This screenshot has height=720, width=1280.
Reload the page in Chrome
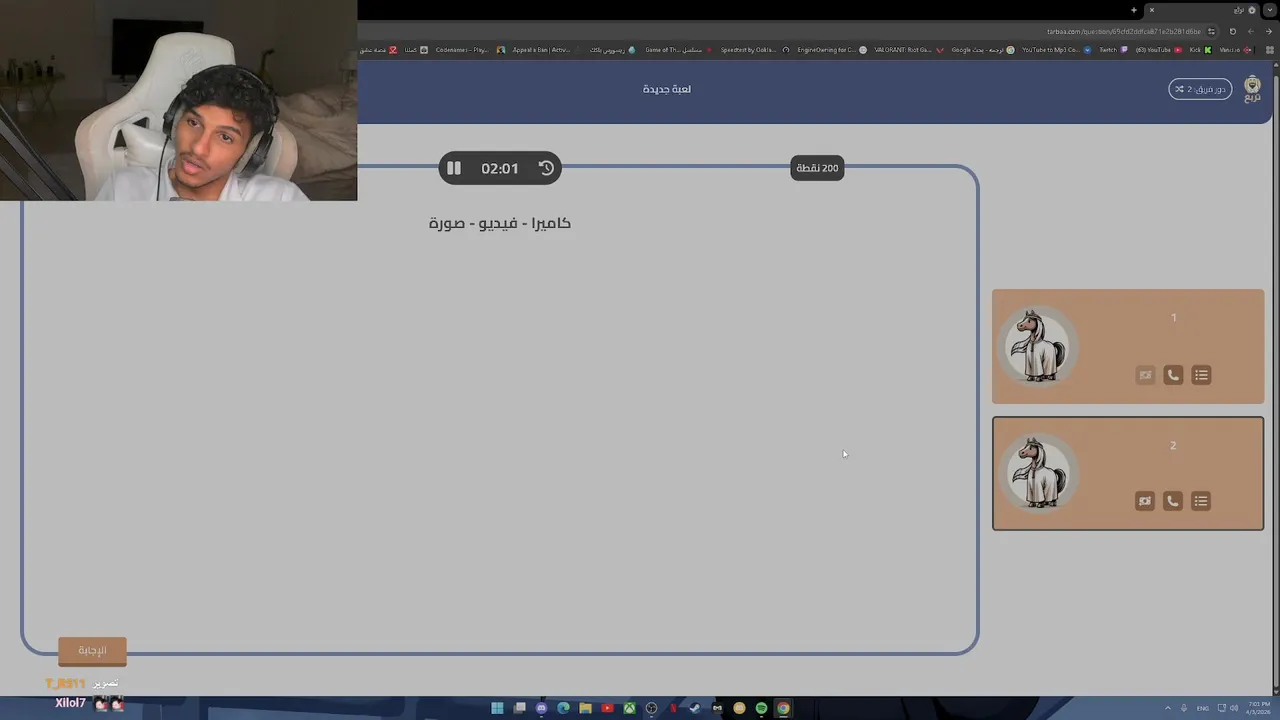click(x=1233, y=32)
